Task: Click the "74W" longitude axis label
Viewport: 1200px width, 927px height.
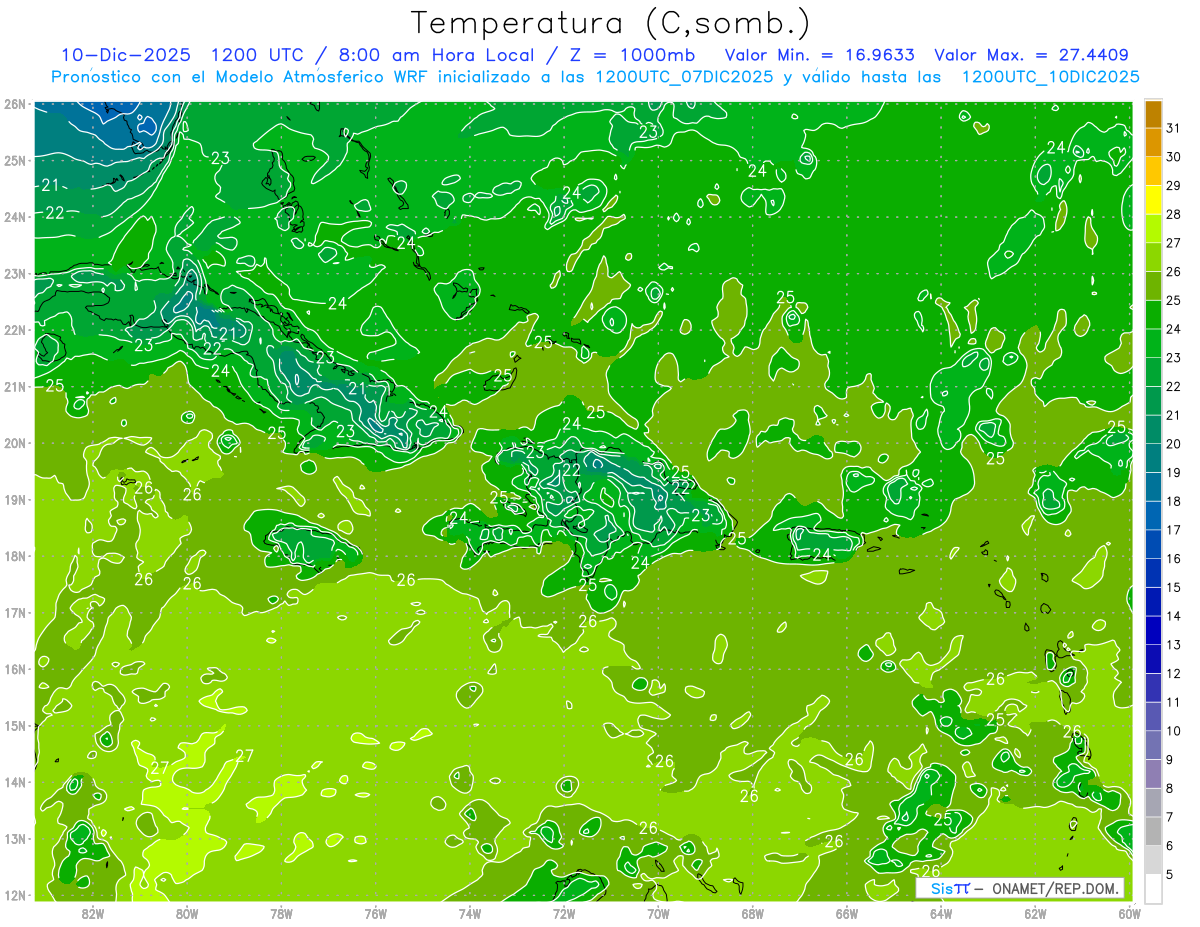Action: coord(470,913)
